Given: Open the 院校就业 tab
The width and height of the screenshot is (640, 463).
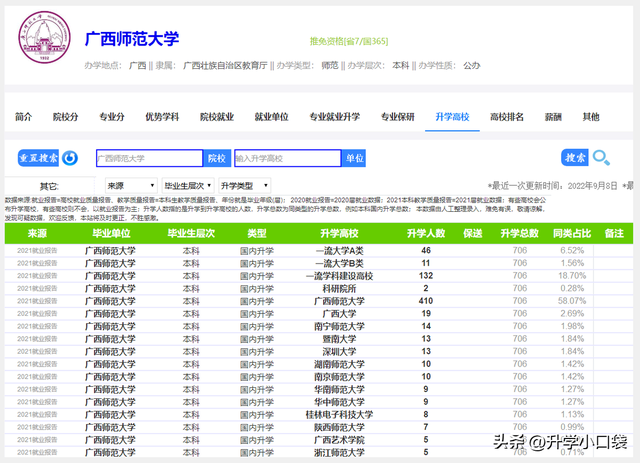Looking at the screenshot, I should 217,117.
